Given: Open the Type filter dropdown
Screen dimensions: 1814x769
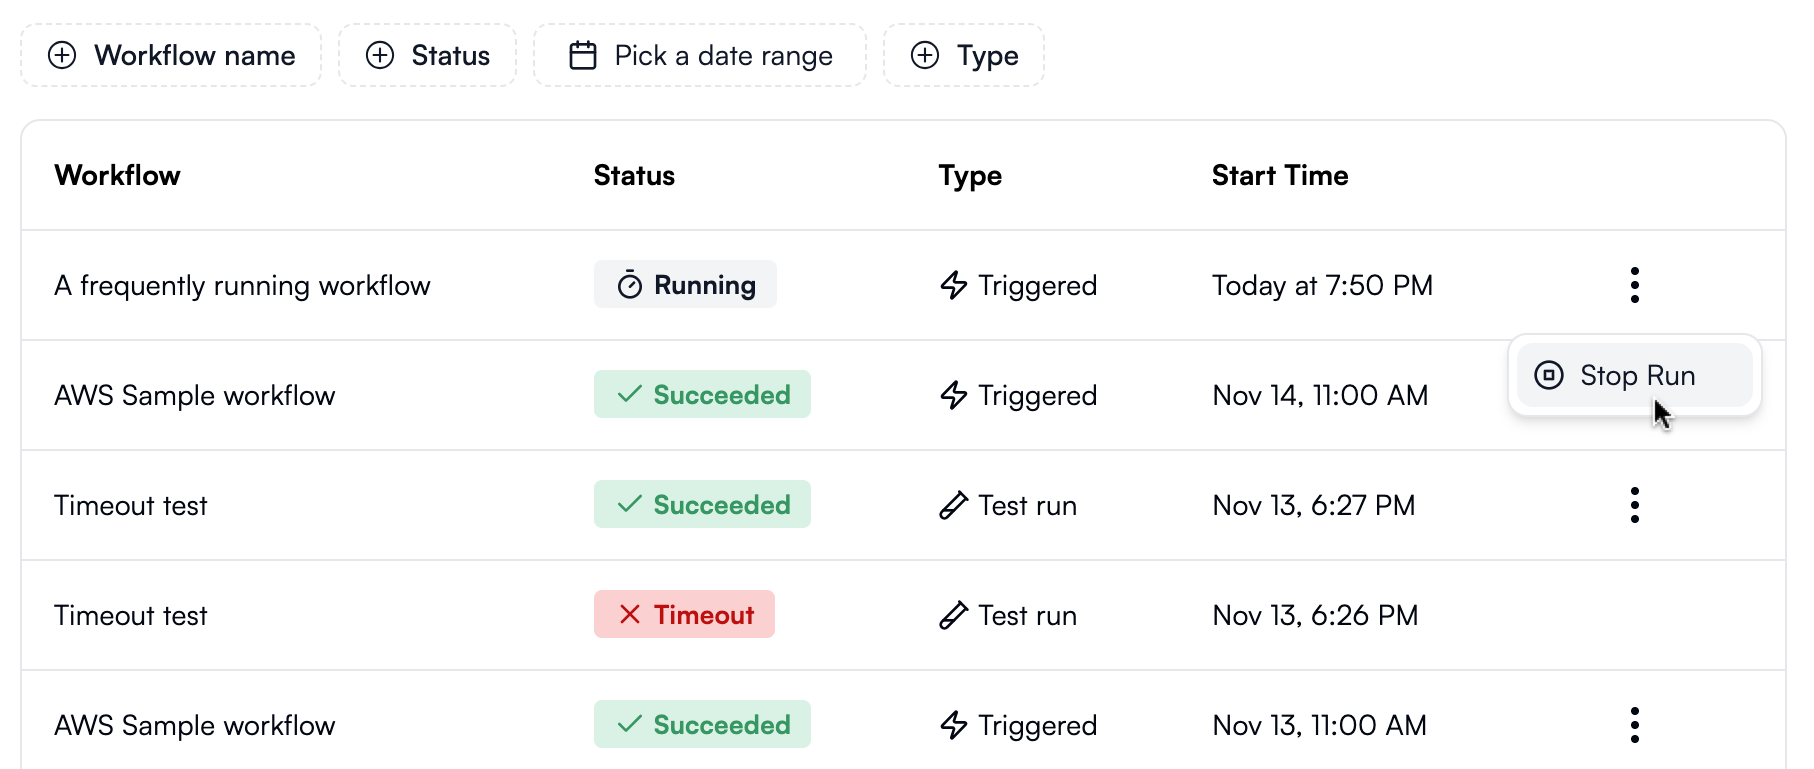Looking at the screenshot, I should (964, 56).
